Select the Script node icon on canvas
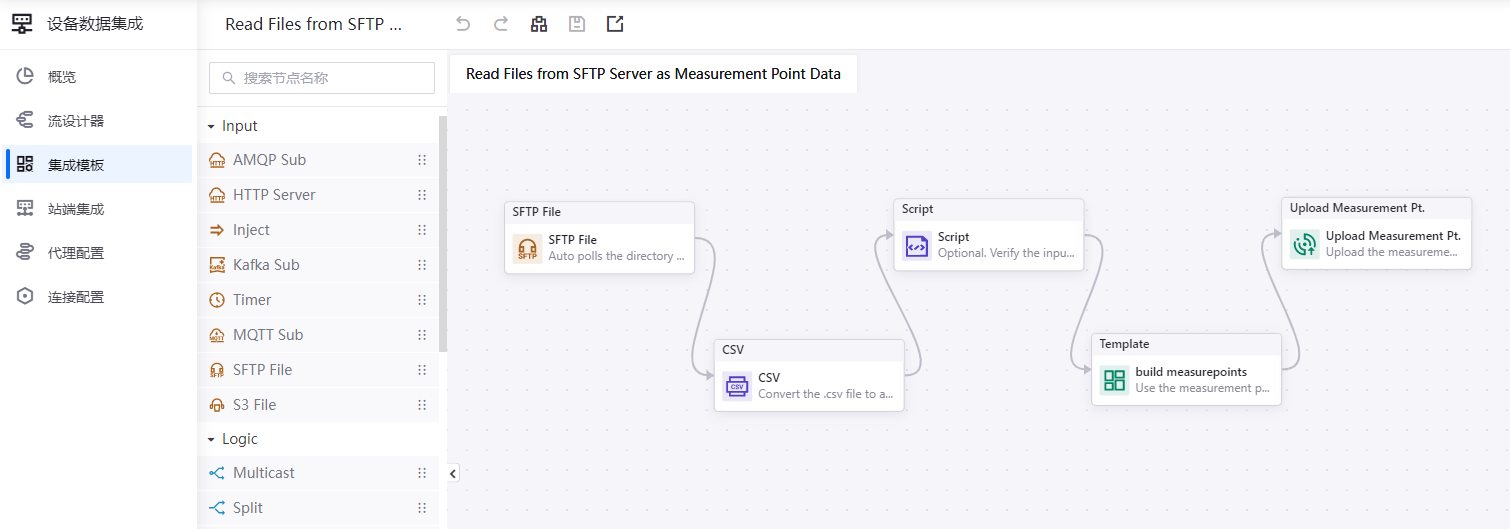Screen dimensions: 1510x529 coord(917,245)
